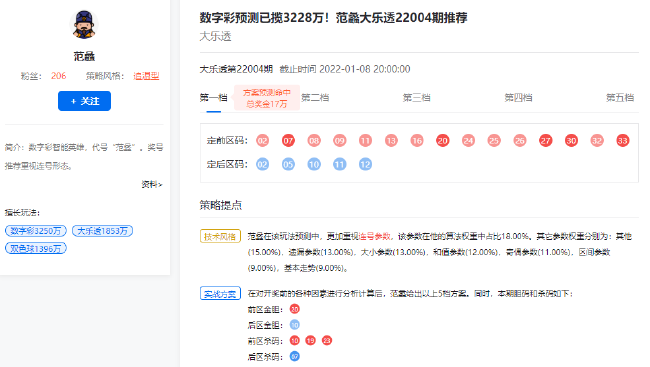The image size is (650, 367).
Task: Click front-zone ball number 07
Action: coord(288,141)
